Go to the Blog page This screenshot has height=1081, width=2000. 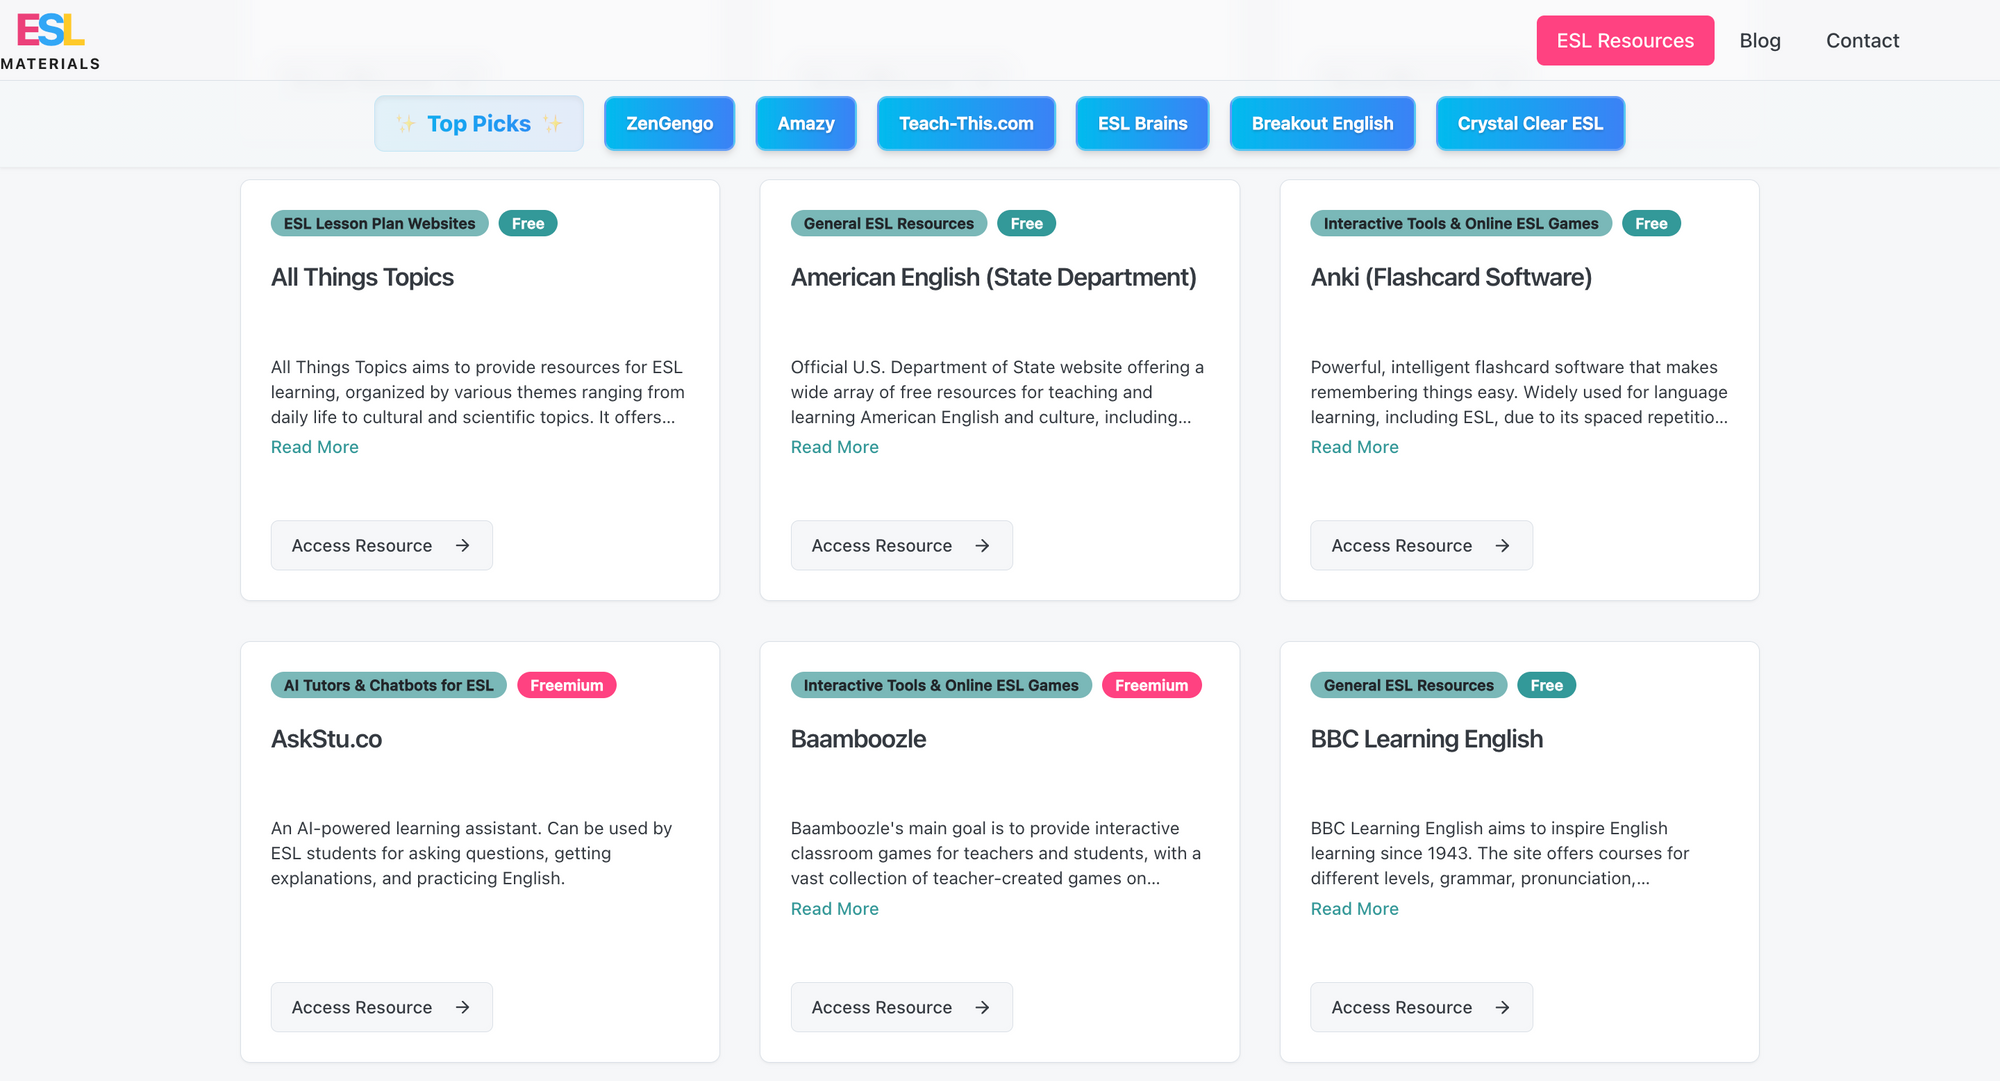(x=1760, y=41)
